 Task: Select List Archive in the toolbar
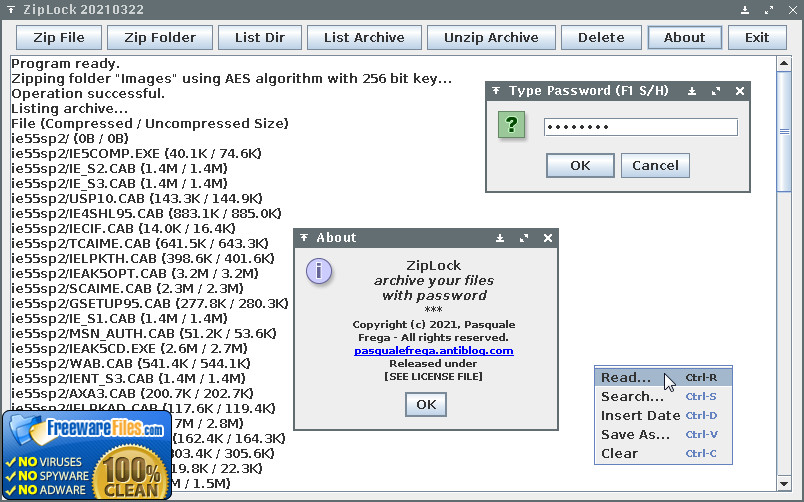(x=364, y=37)
